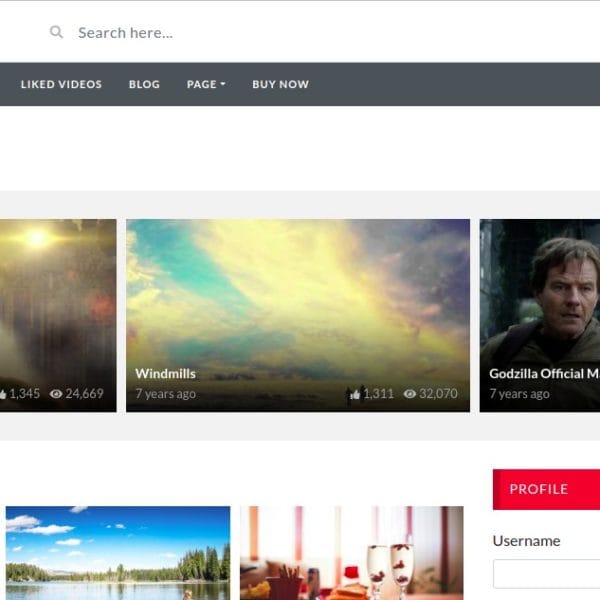This screenshot has height=600, width=600.
Task: Click the thumbs-up icon beside 1,345
Action: pos(3,394)
